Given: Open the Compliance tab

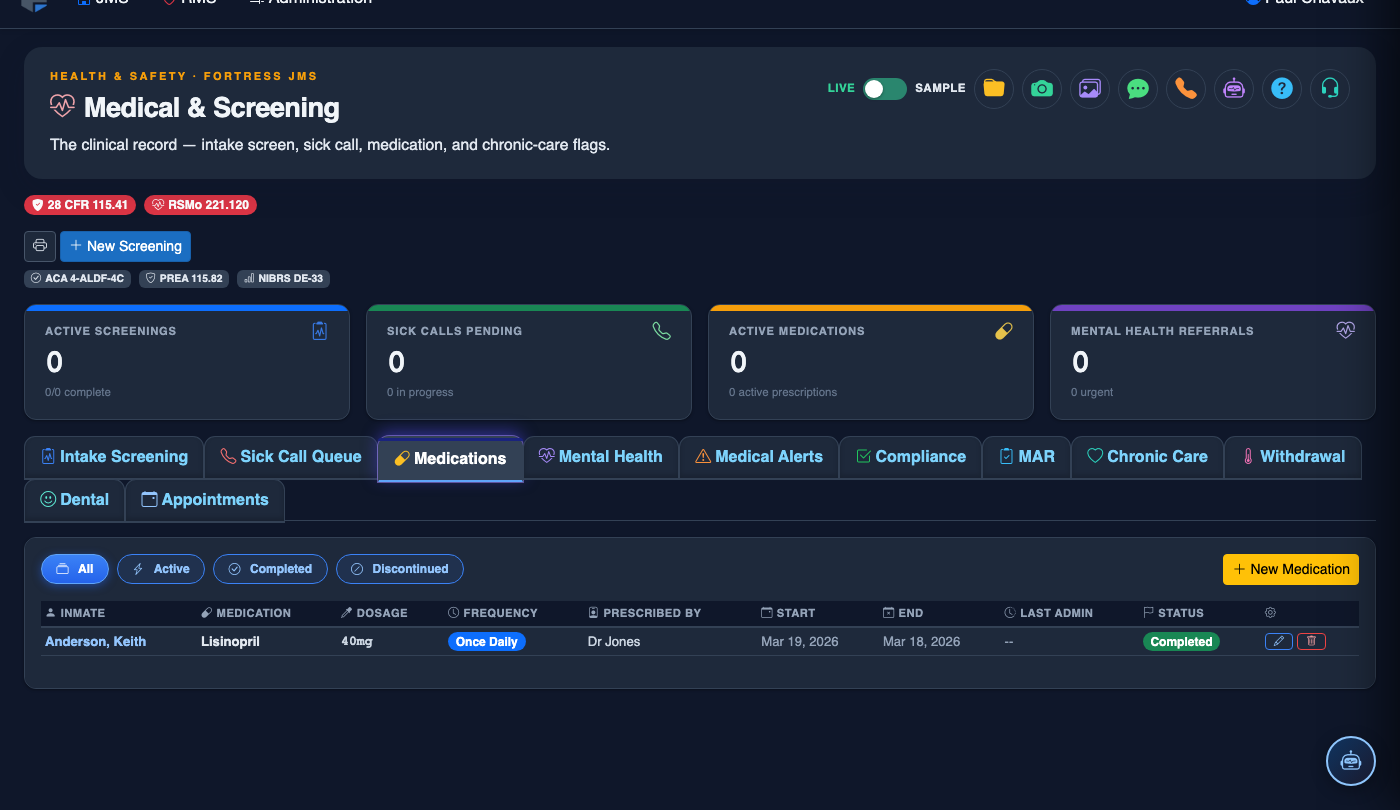Looking at the screenshot, I should pos(911,457).
